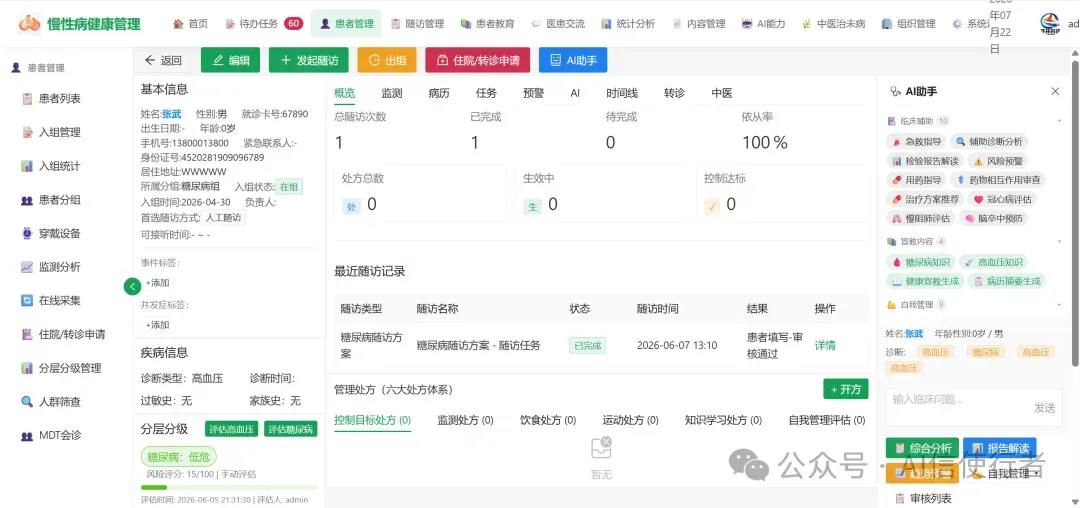The image size is (1080, 508).
Task: Switch to the 监测 tab
Action: (392, 93)
